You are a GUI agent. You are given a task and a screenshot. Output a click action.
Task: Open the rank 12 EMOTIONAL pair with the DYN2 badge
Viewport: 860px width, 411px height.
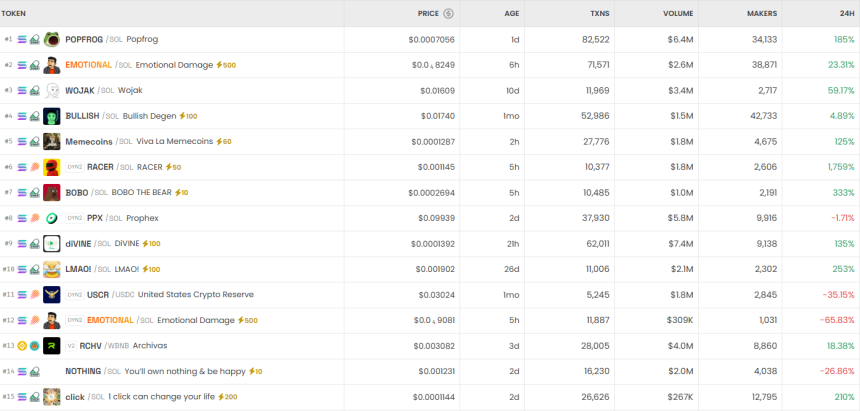pos(110,320)
